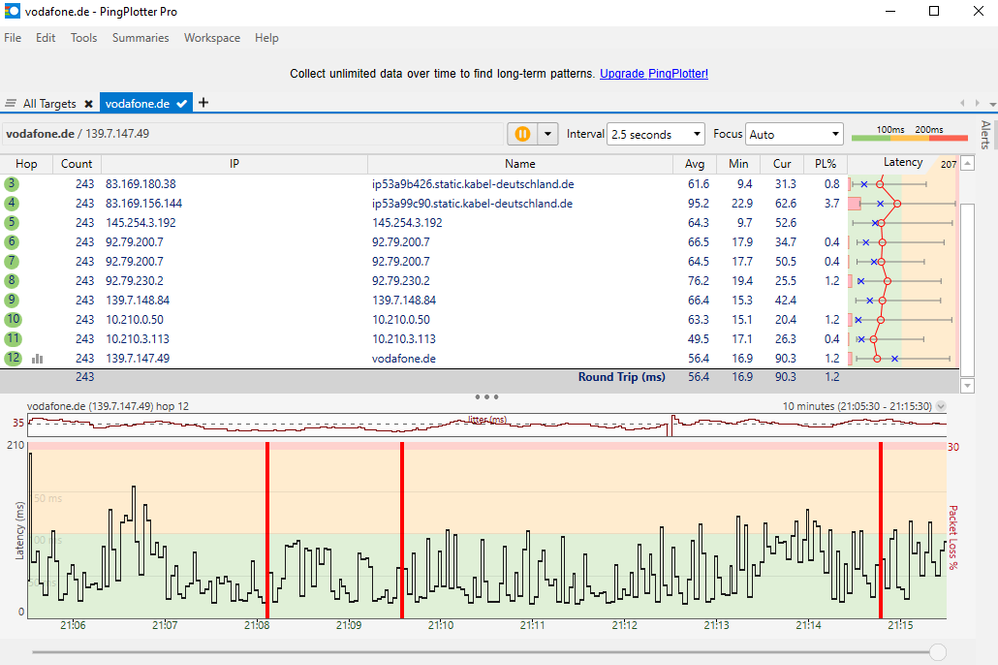This screenshot has height=665, width=998.
Task: Open the Interval 2.5 seconds dropdown
Action: click(656, 134)
